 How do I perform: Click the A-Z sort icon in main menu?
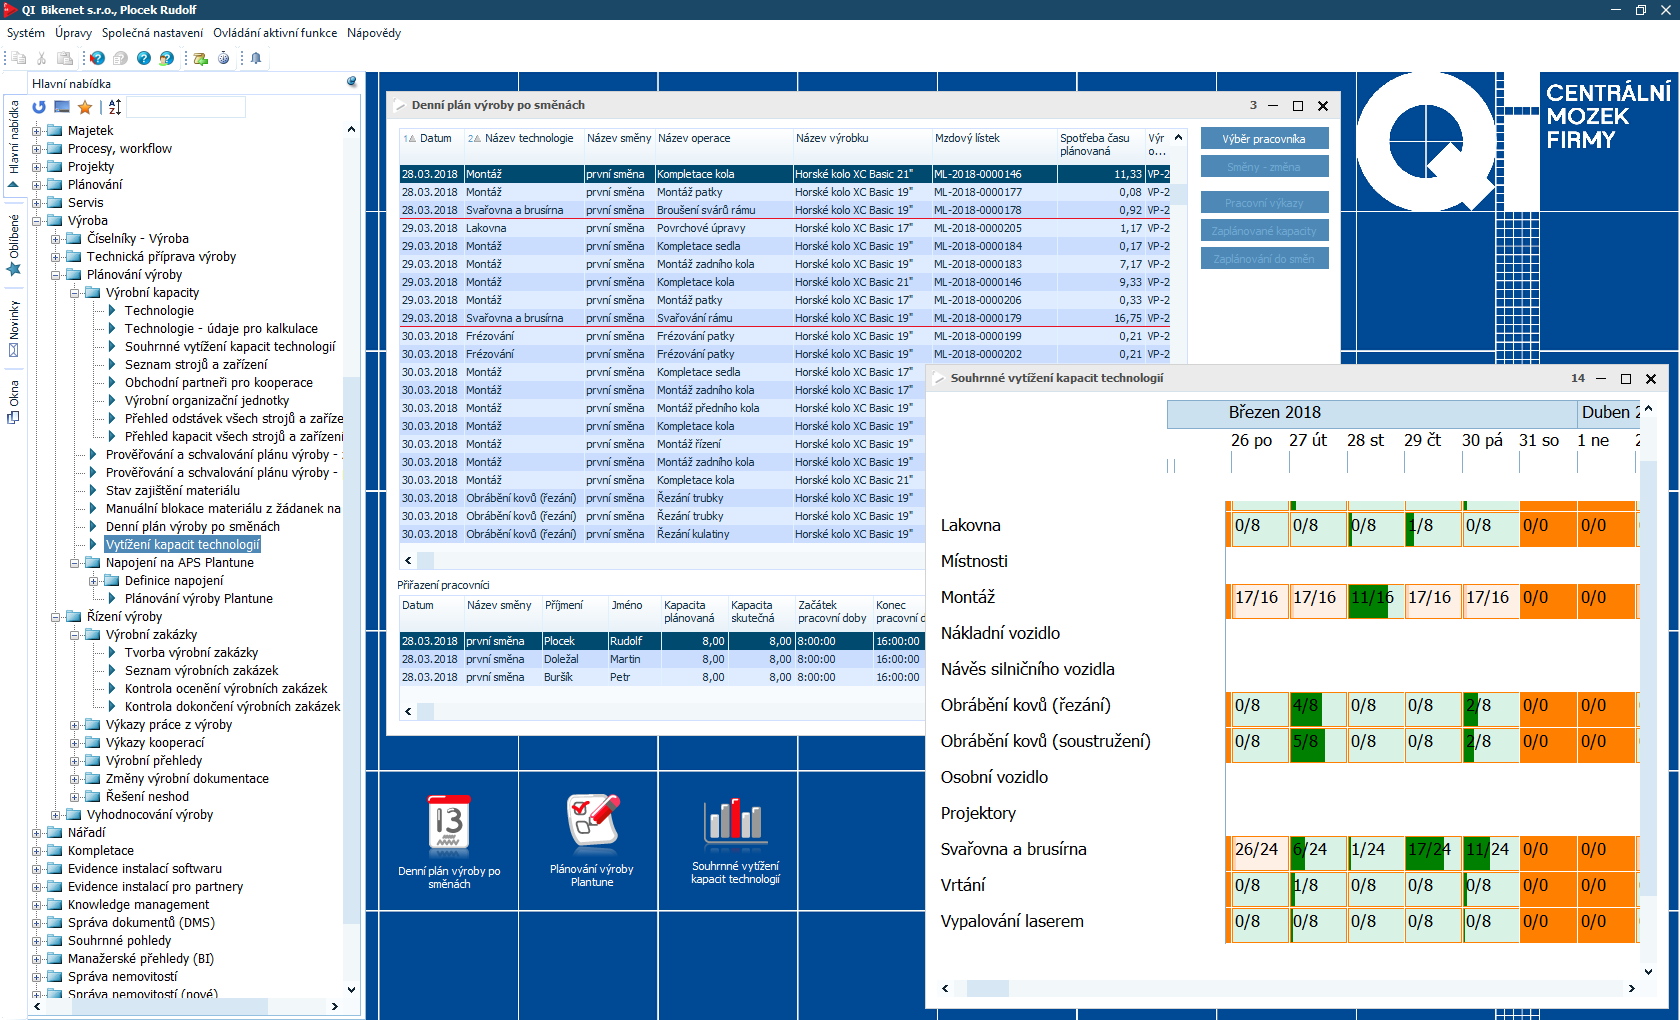pos(115,107)
